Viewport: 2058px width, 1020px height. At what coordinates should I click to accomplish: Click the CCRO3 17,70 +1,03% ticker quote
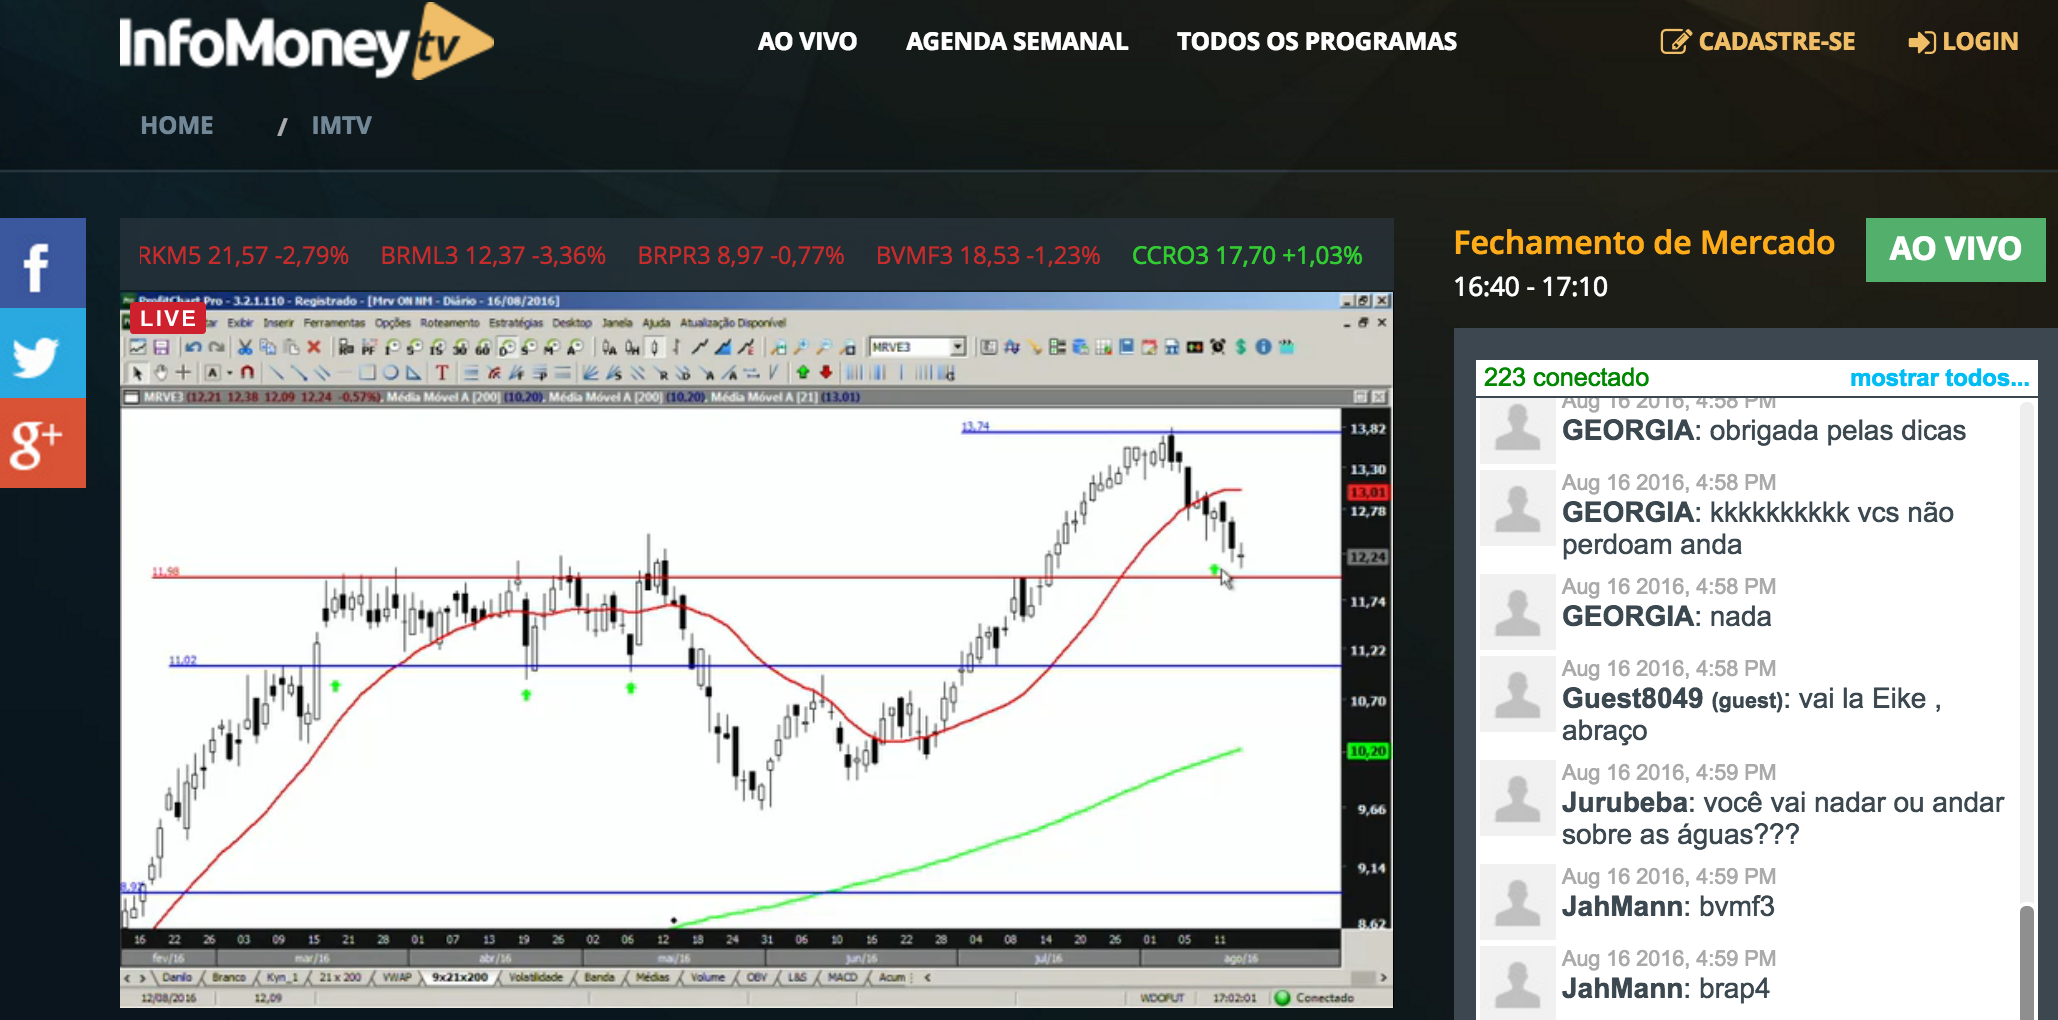(1247, 256)
